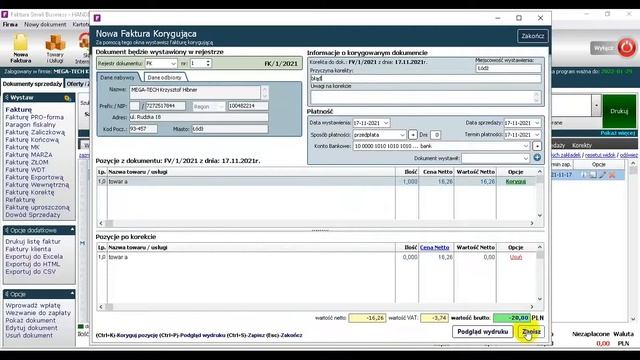Select Dokumenty sprzedaży tab
The width and height of the screenshot is (640, 360).
point(32,84)
